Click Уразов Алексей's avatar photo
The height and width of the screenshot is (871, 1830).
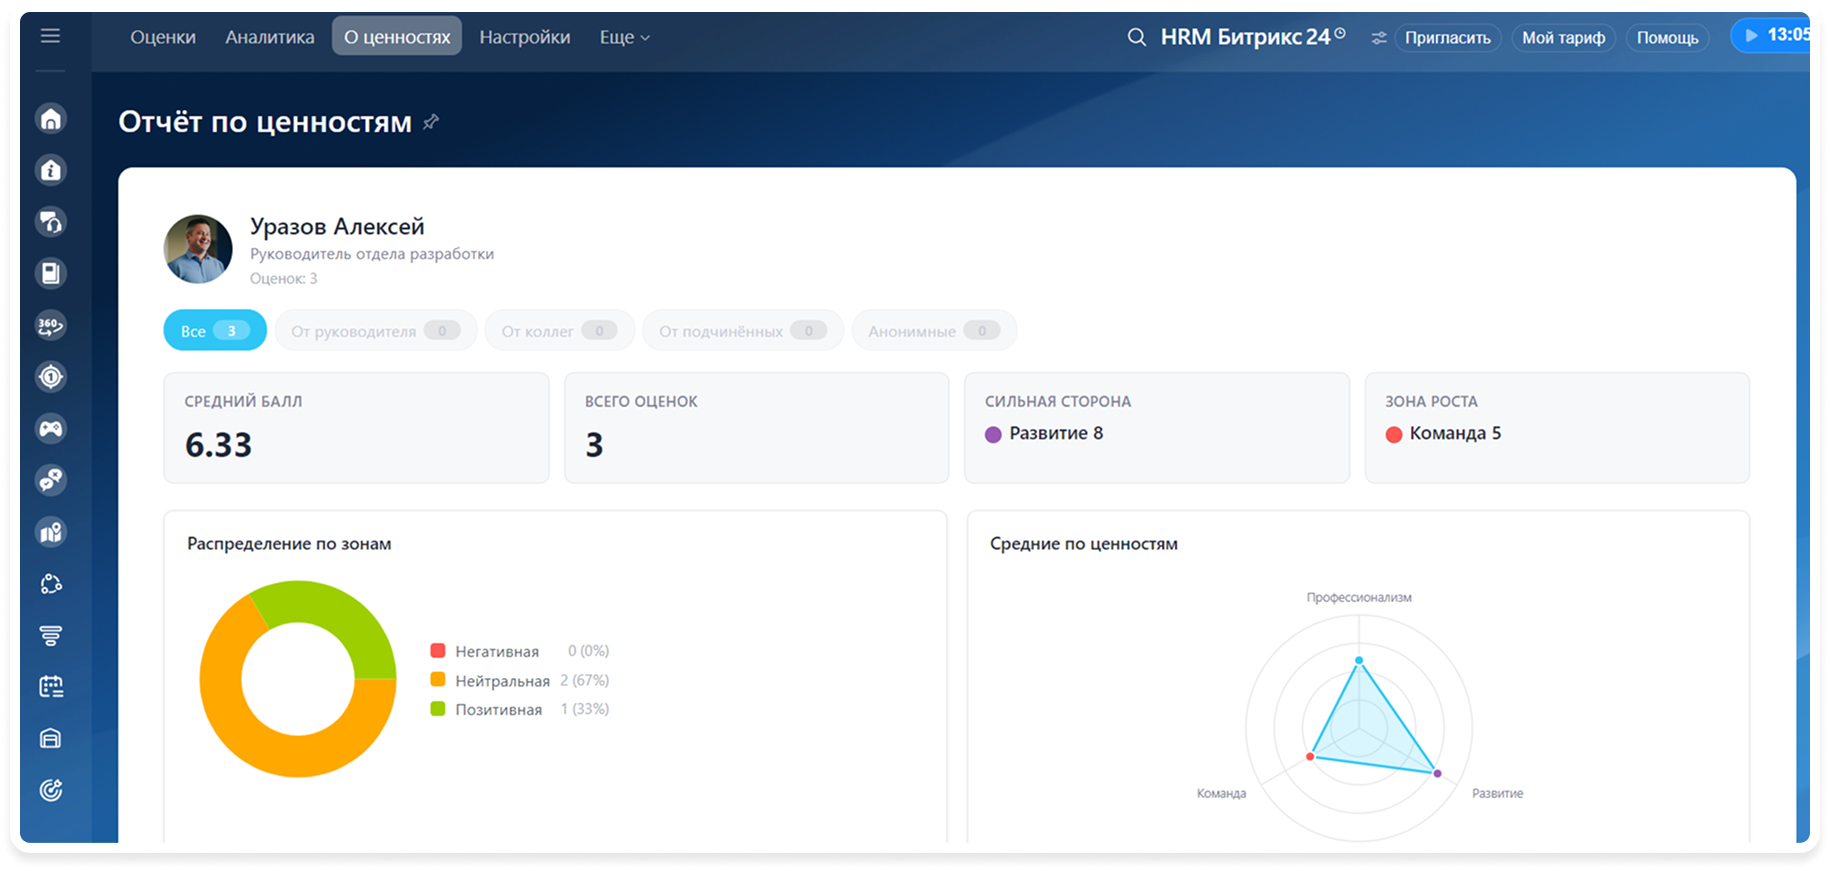click(x=198, y=249)
